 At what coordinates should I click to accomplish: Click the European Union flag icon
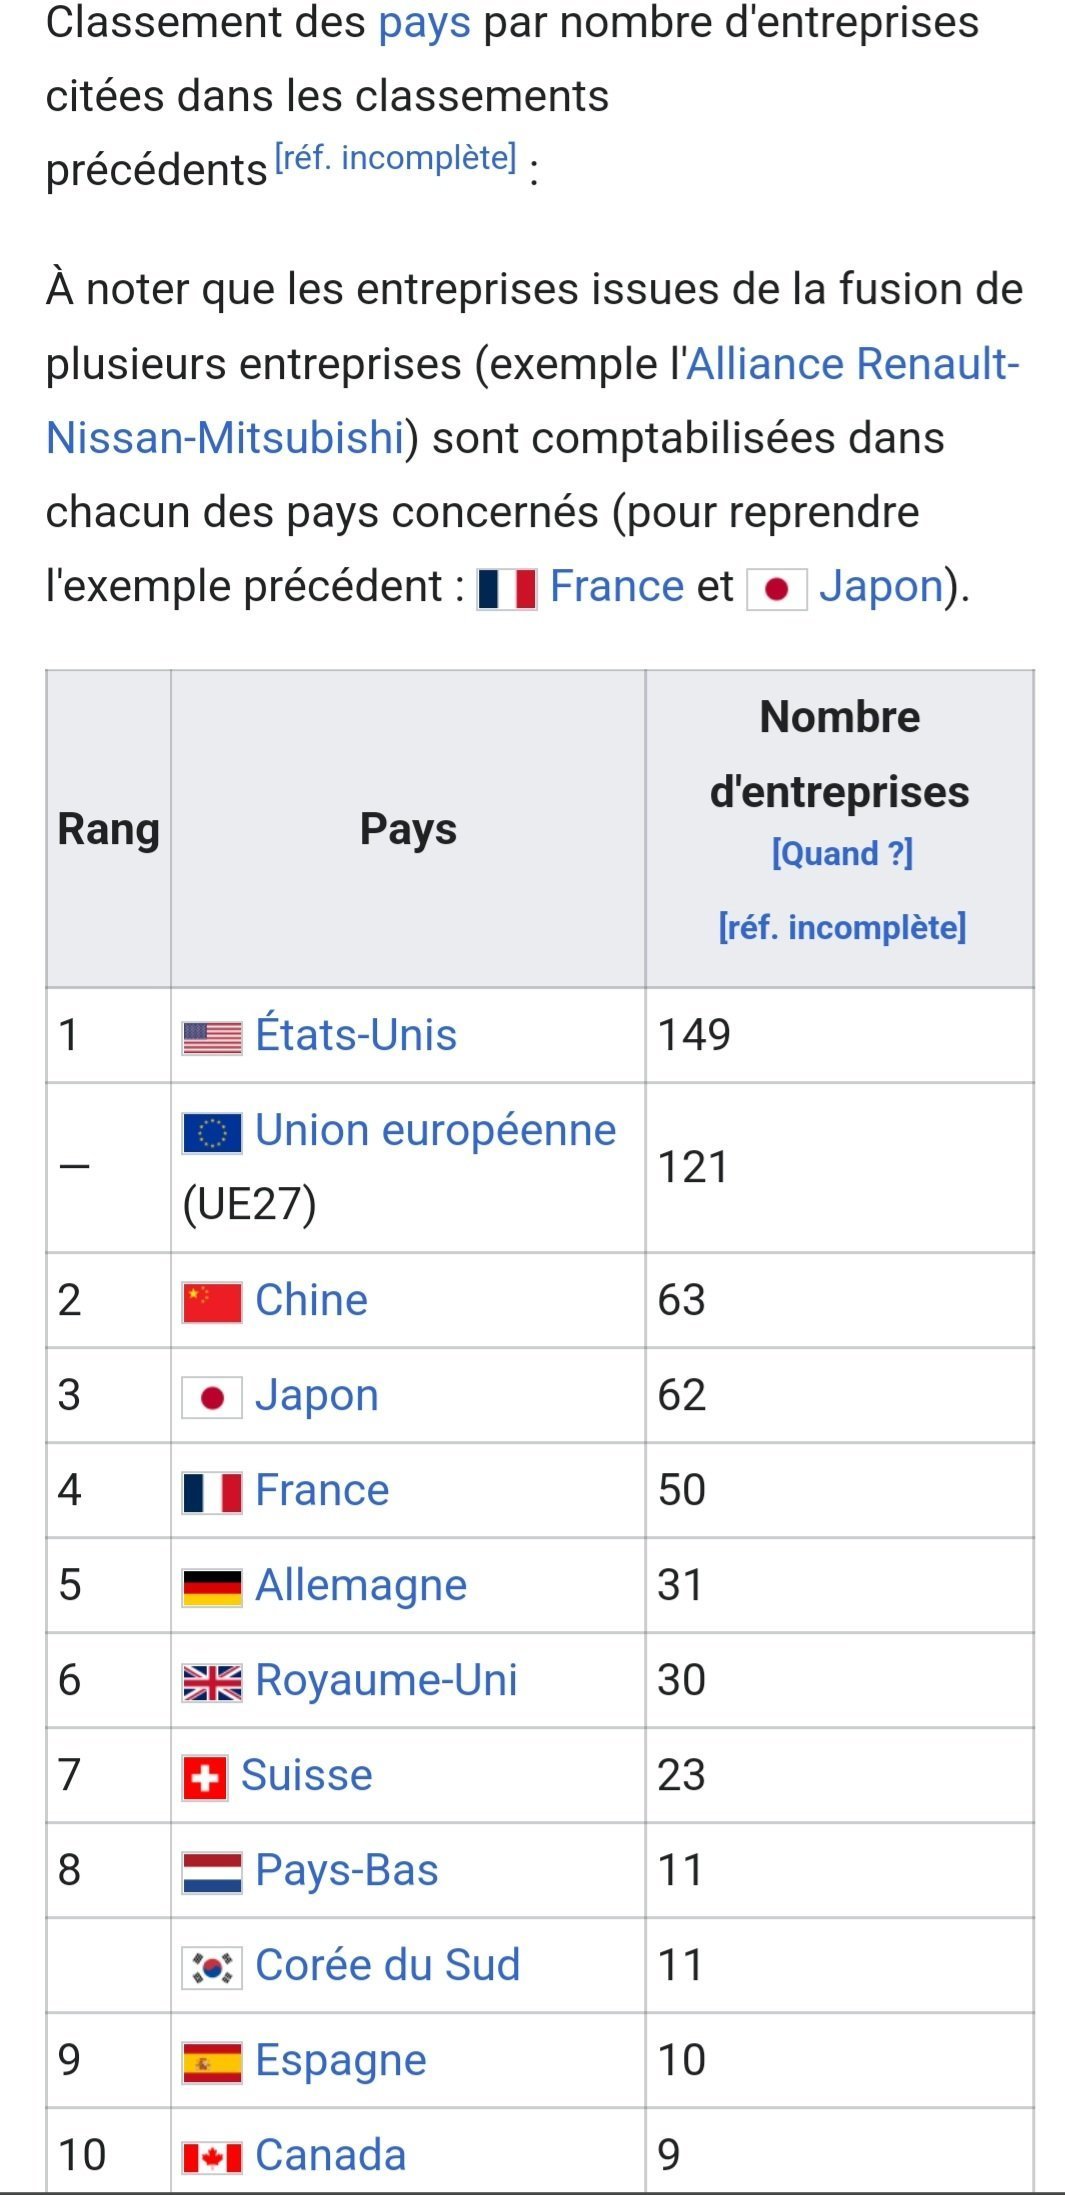pyautogui.click(x=212, y=1133)
